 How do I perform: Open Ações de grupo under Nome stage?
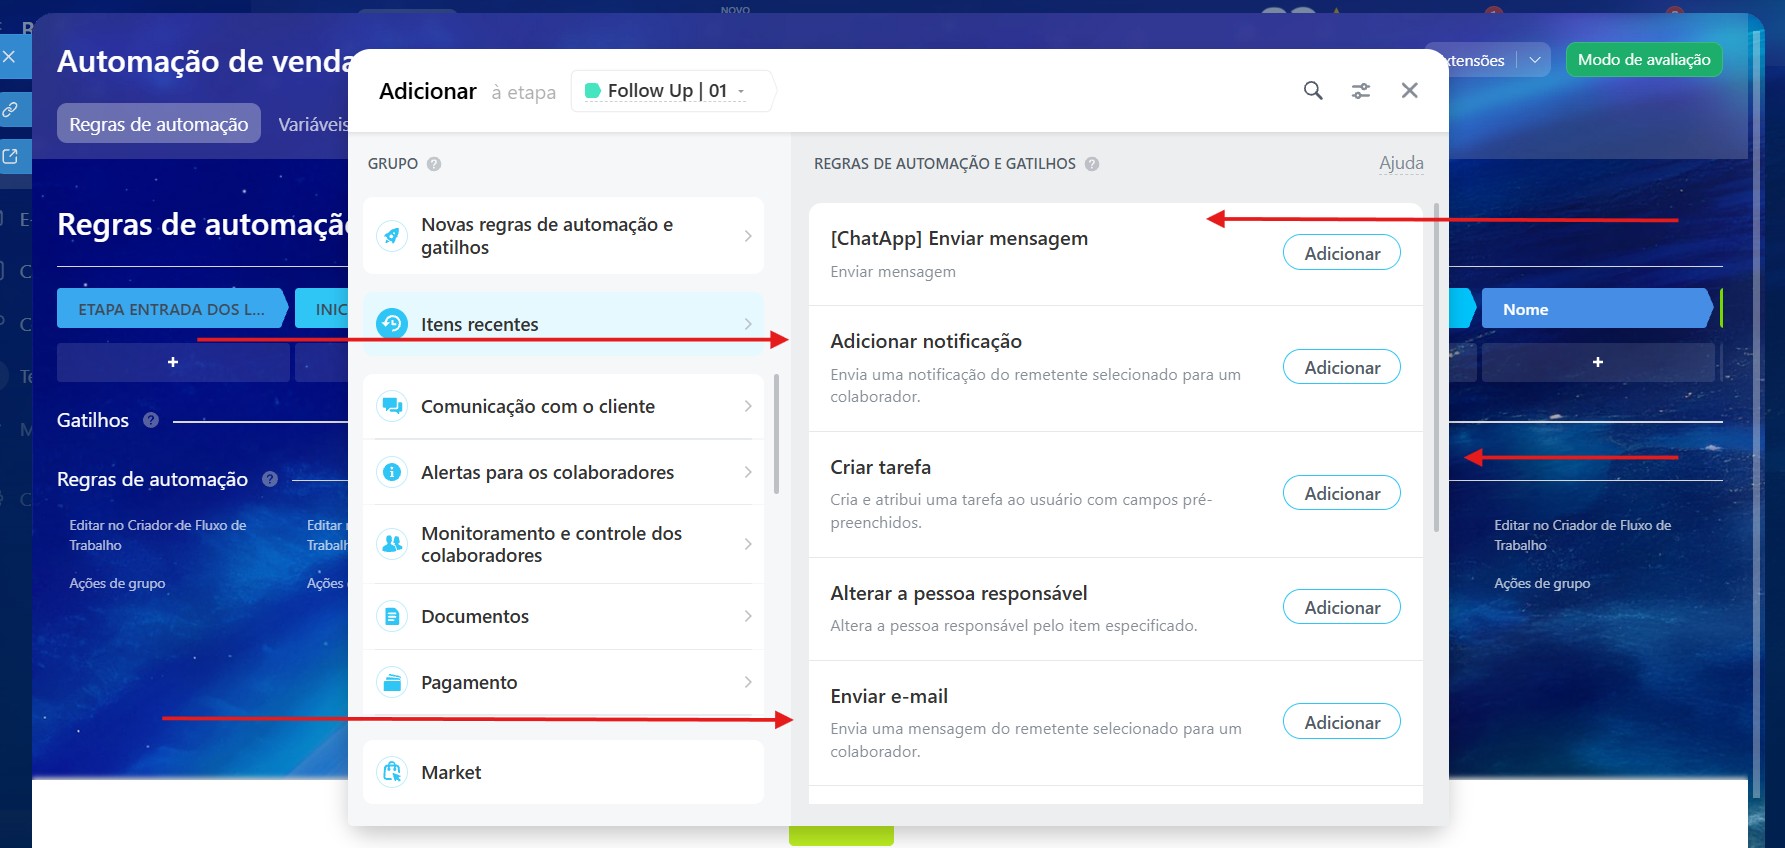click(1542, 583)
